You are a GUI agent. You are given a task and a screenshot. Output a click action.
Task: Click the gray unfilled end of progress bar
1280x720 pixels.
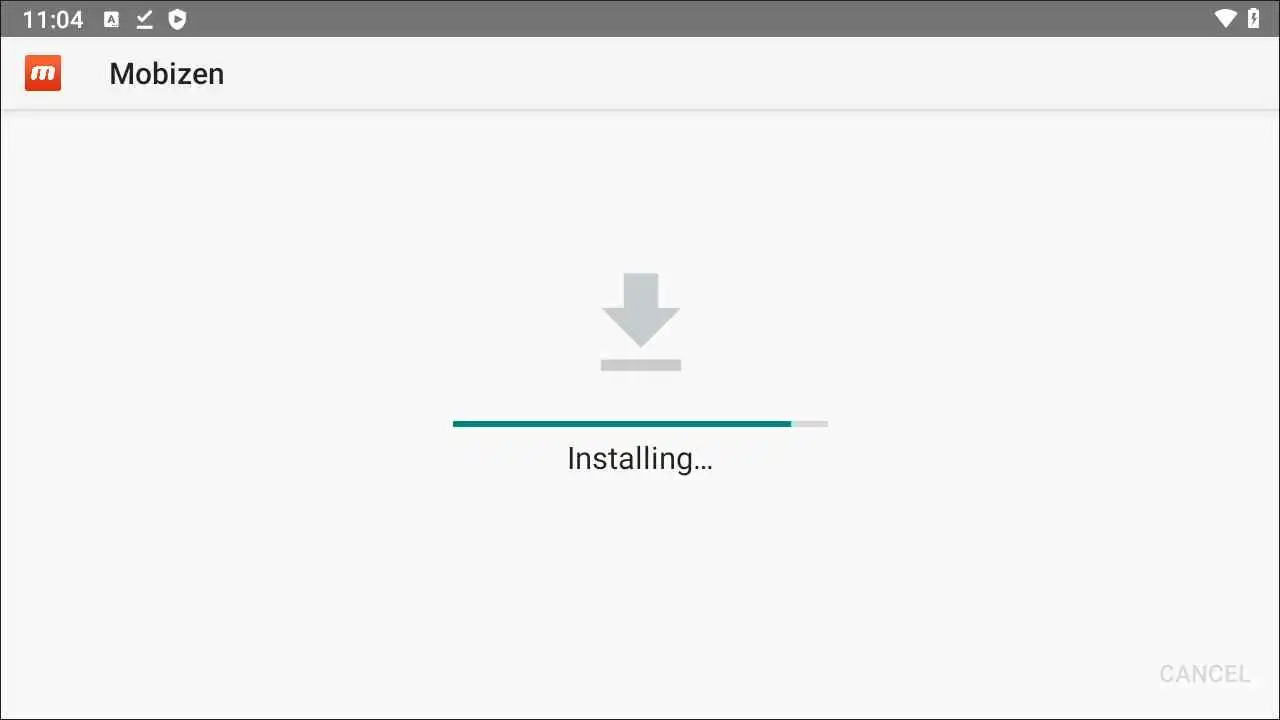click(810, 424)
